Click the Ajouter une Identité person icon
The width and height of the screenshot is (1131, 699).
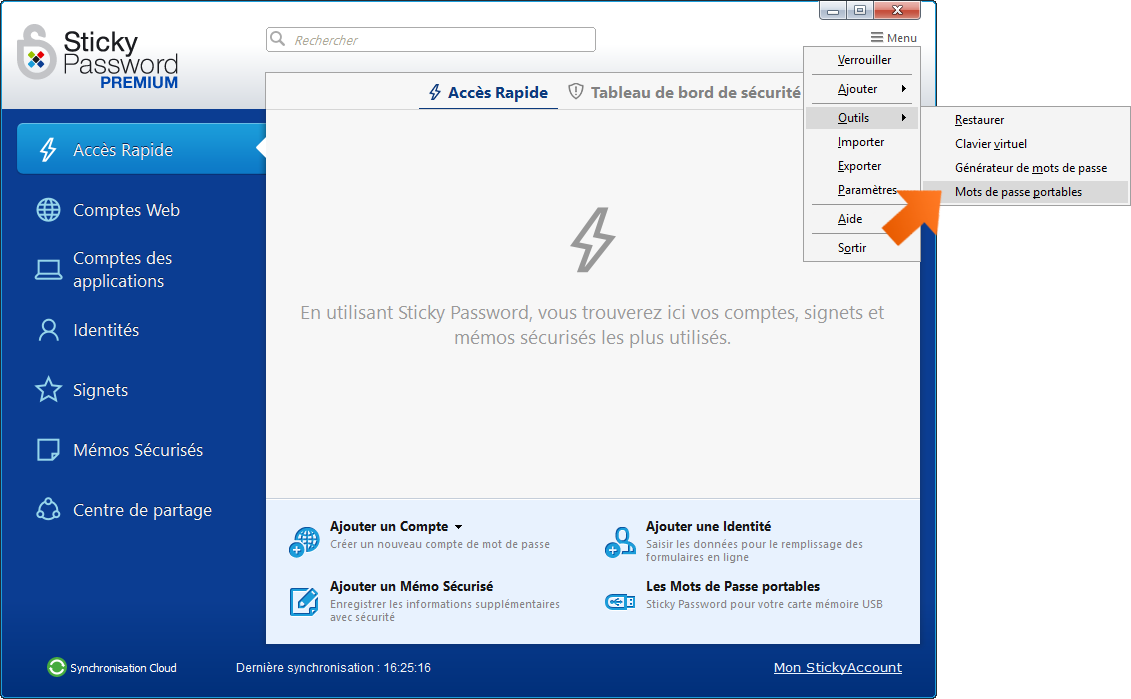(x=620, y=542)
